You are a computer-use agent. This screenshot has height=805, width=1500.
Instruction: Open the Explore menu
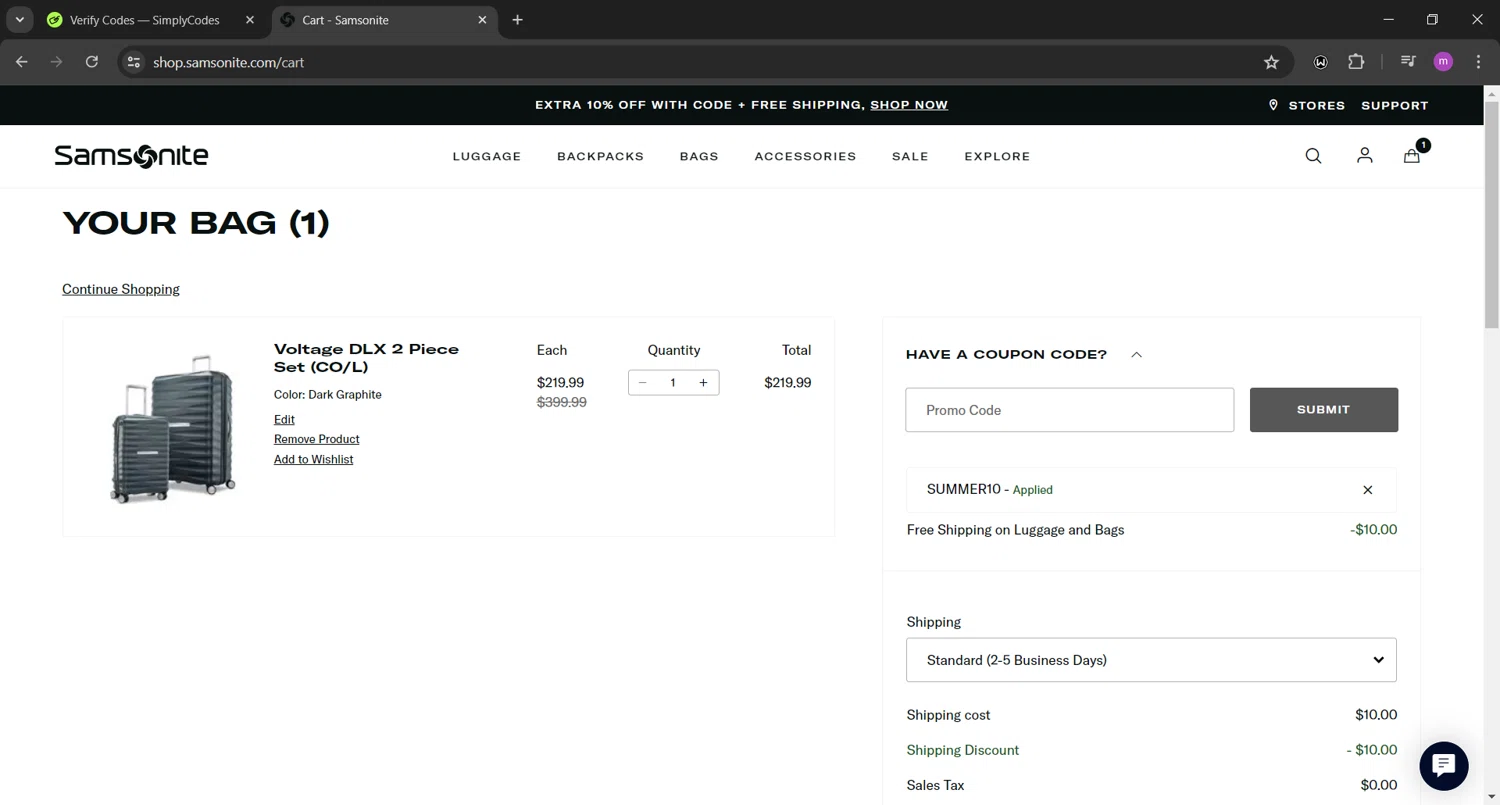997,156
